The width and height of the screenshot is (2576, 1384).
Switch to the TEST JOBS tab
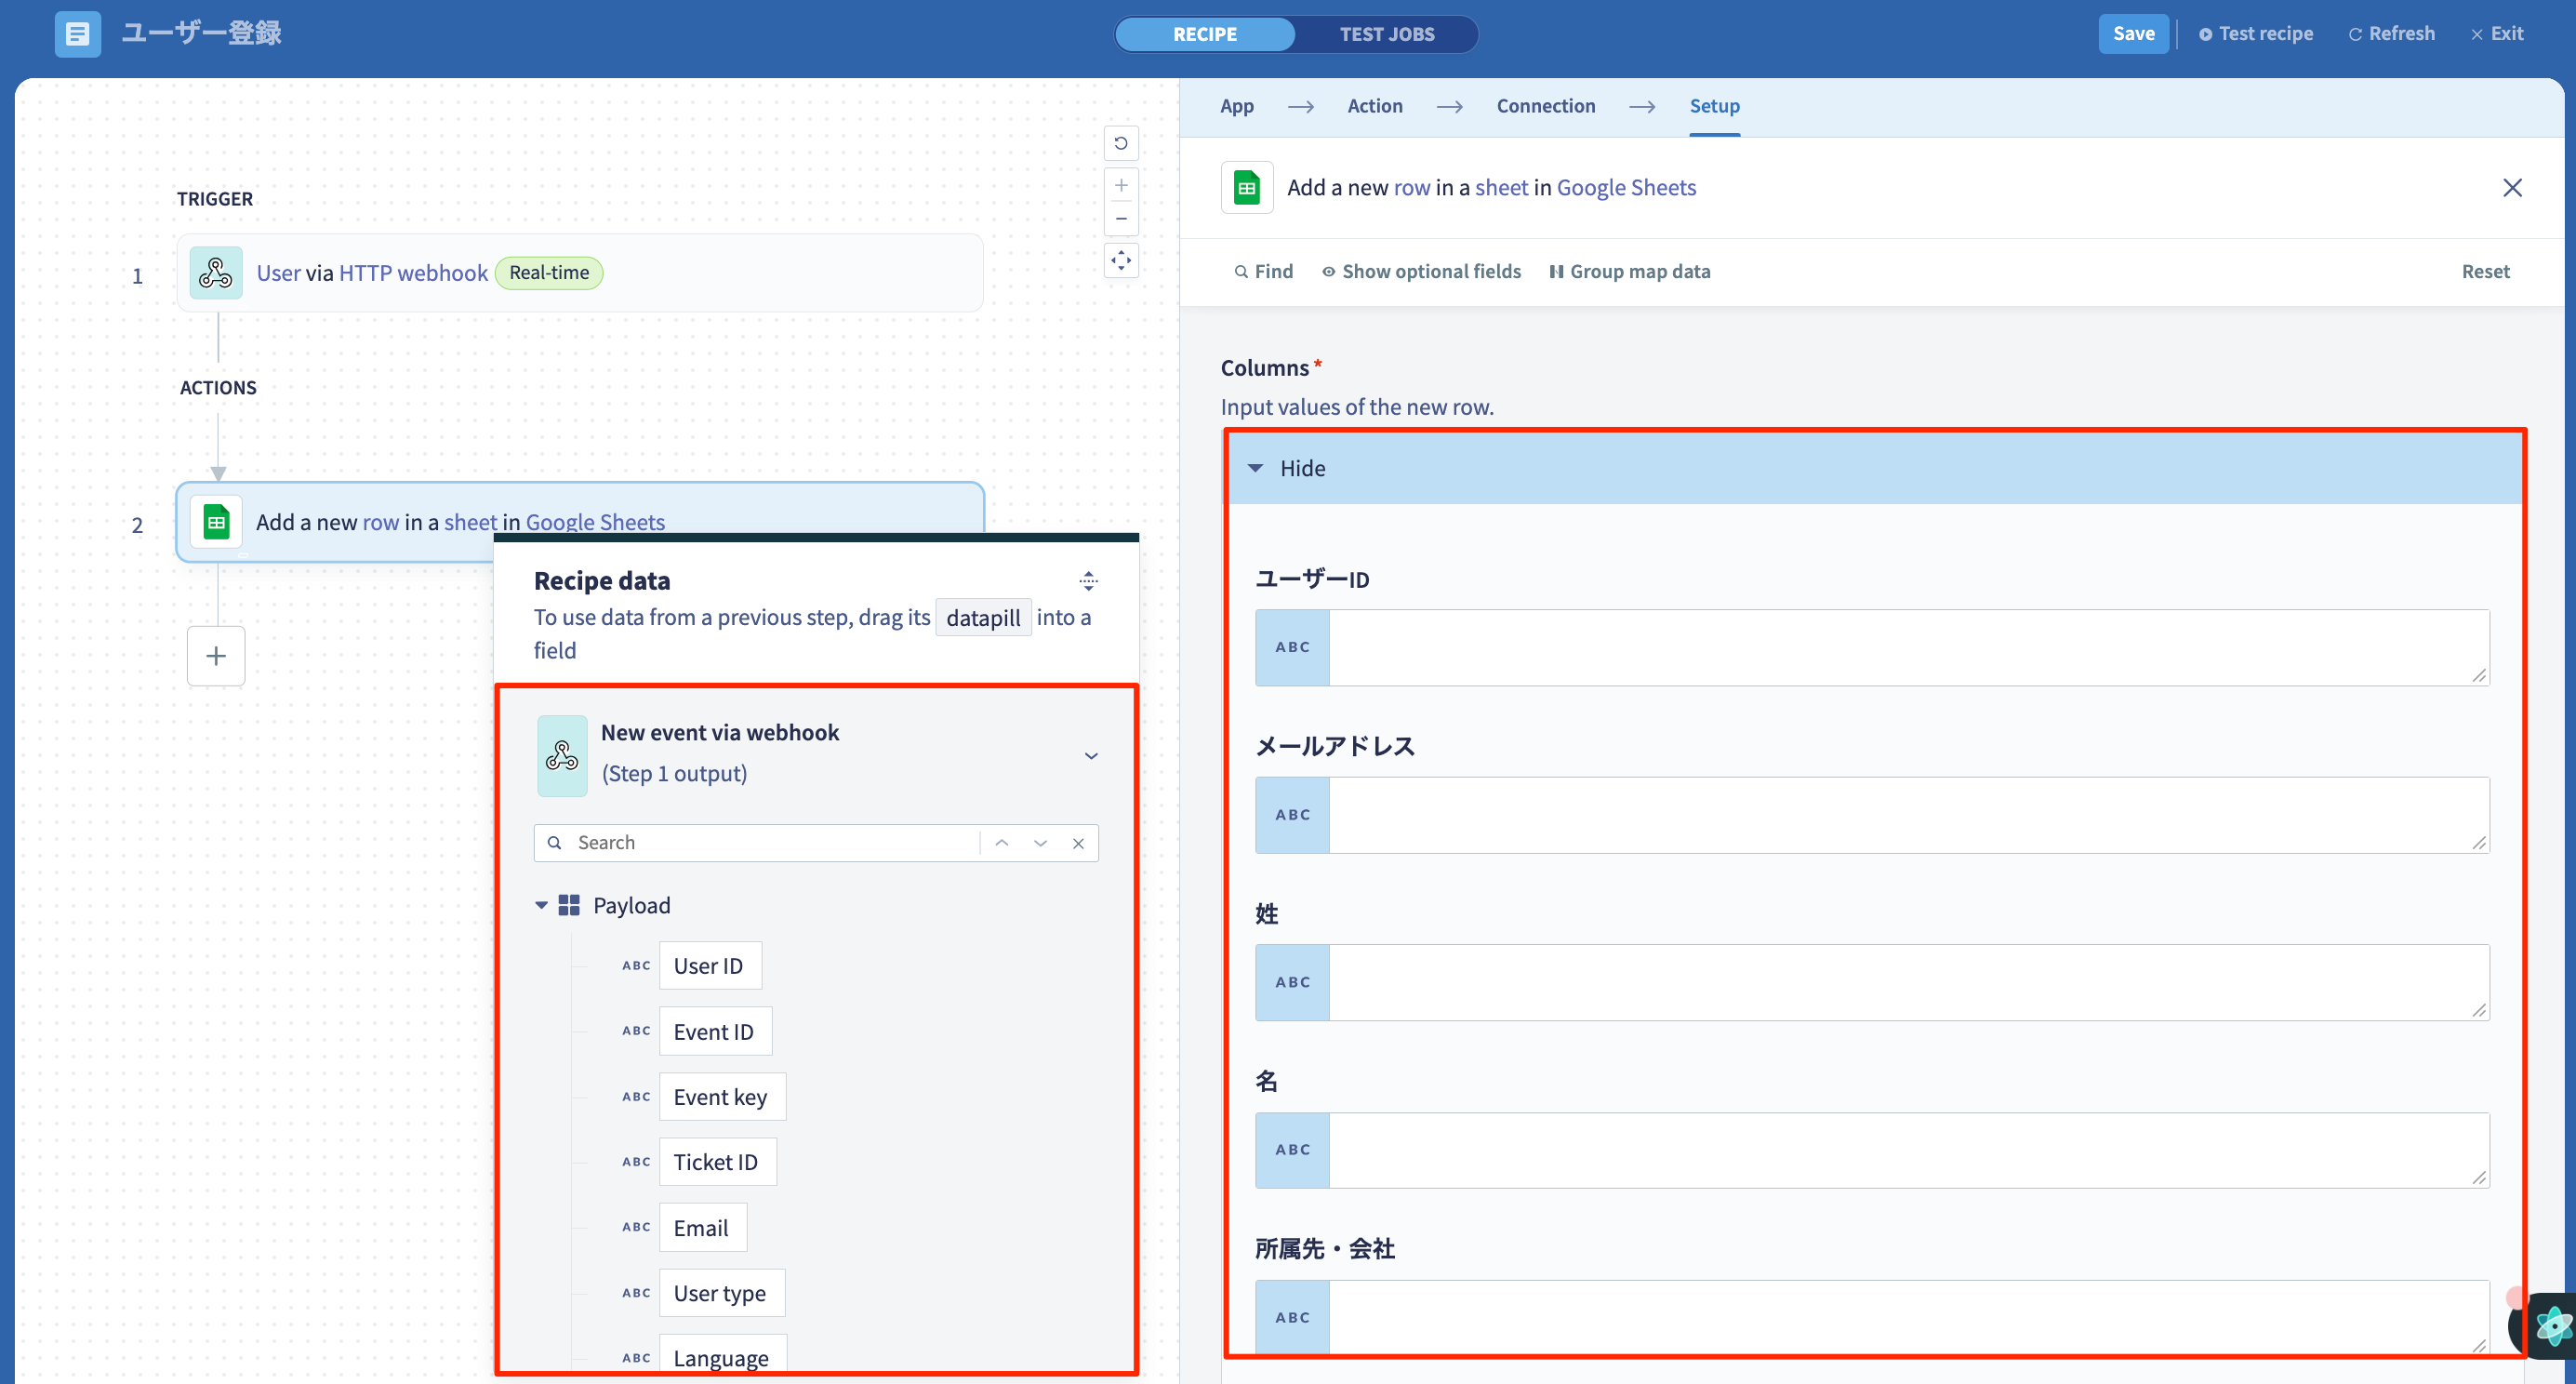pyautogui.click(x=1387, y=34)
